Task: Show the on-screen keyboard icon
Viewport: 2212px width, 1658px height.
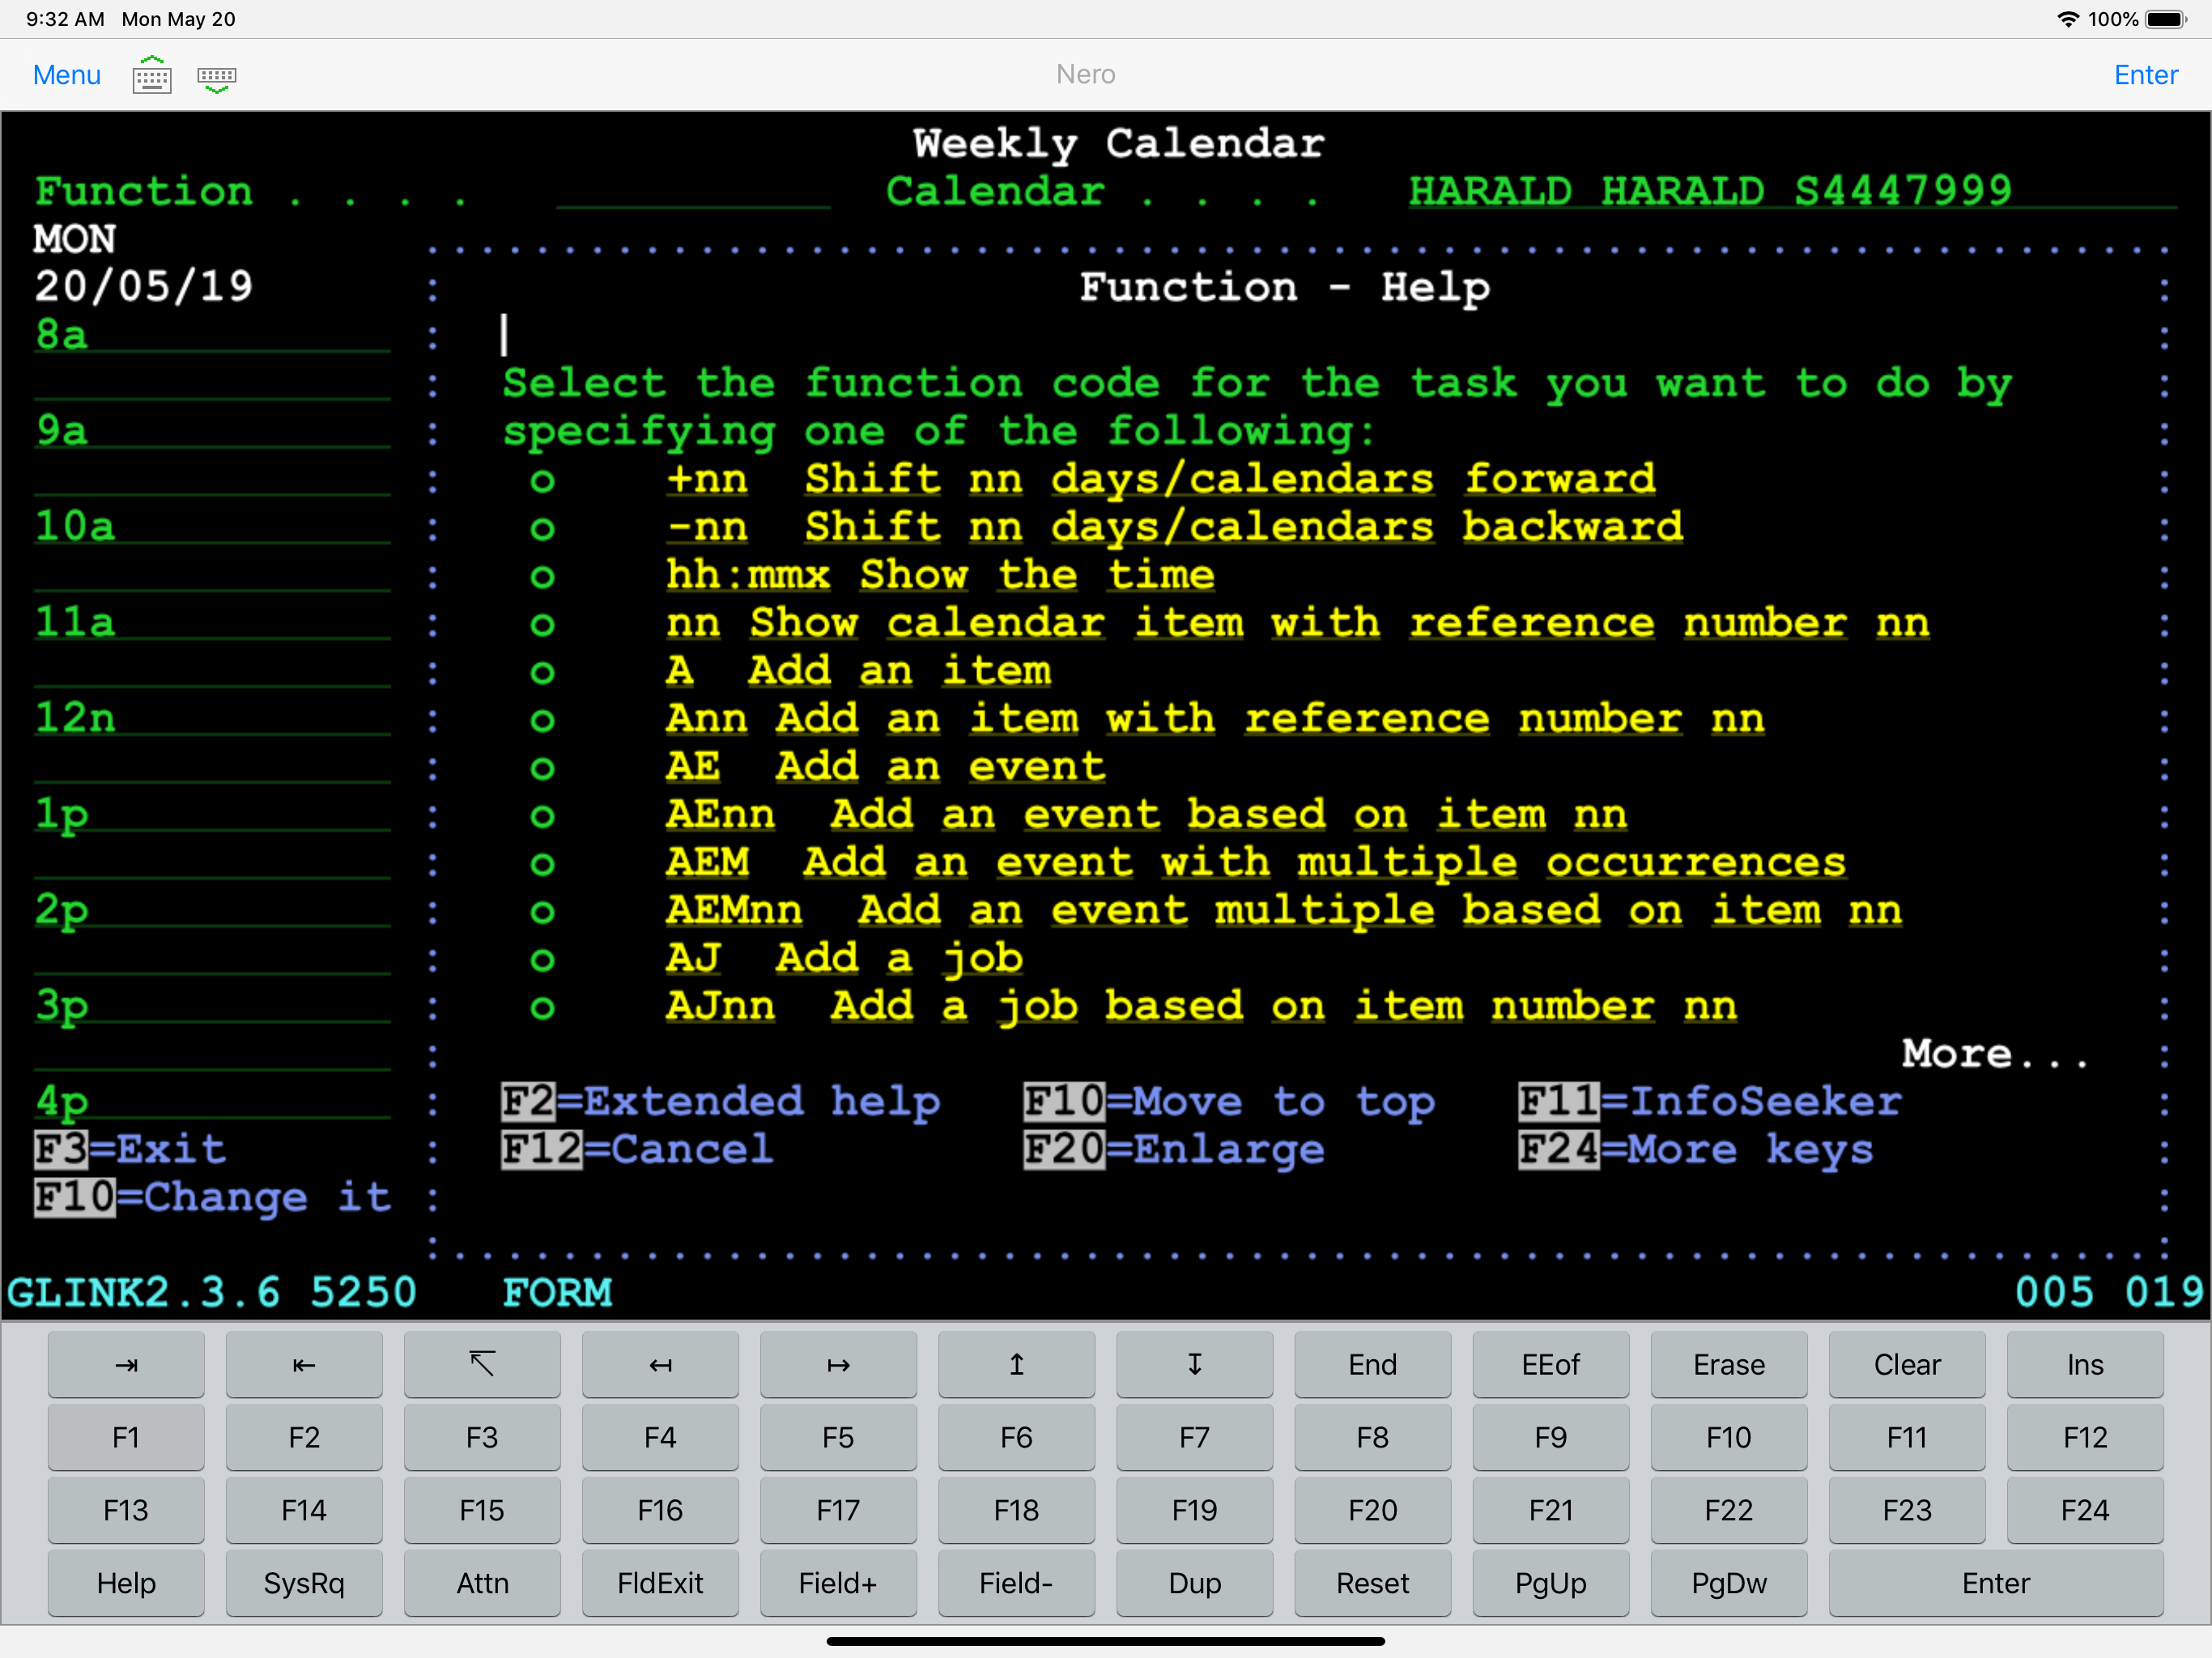Action: click(x=152, y=75)
